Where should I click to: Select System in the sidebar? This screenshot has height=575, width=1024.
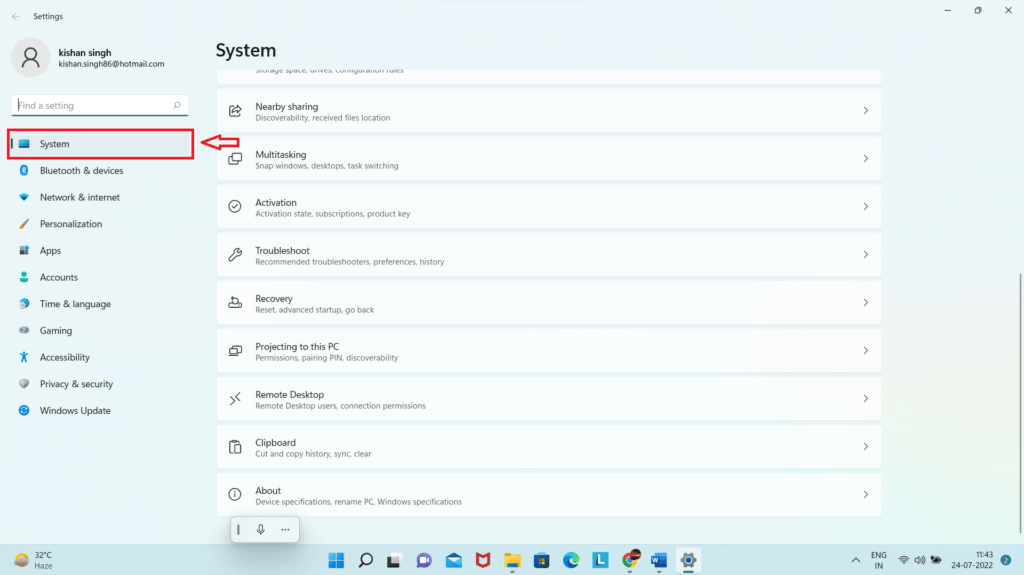tap(101, 144)
